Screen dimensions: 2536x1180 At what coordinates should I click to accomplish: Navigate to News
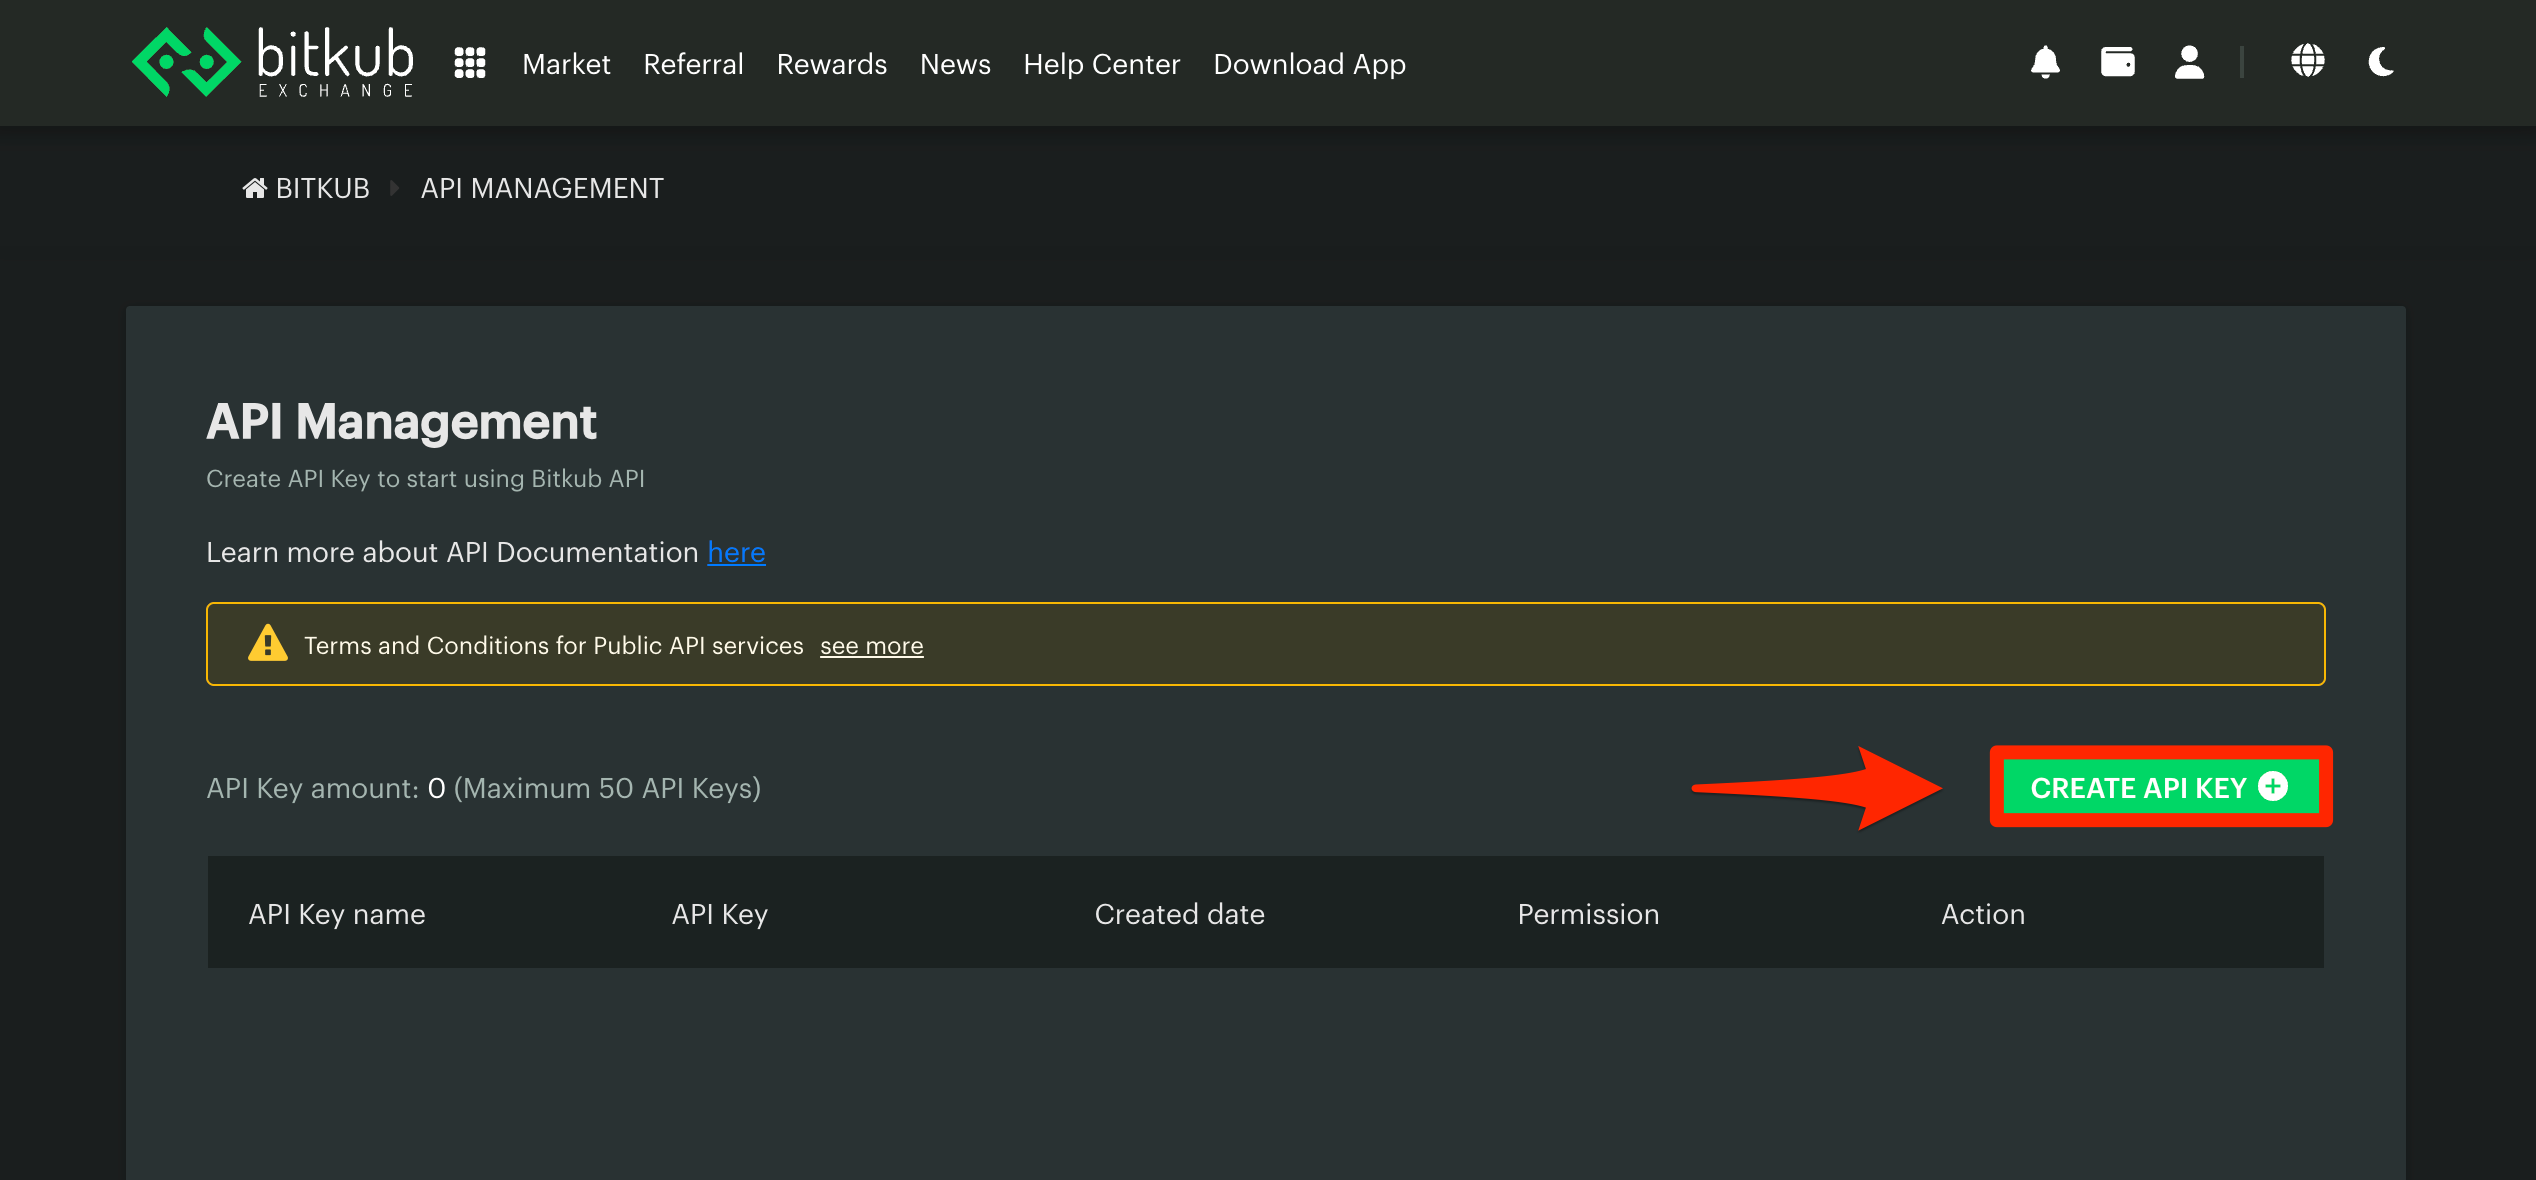click(x=955, y=64)
